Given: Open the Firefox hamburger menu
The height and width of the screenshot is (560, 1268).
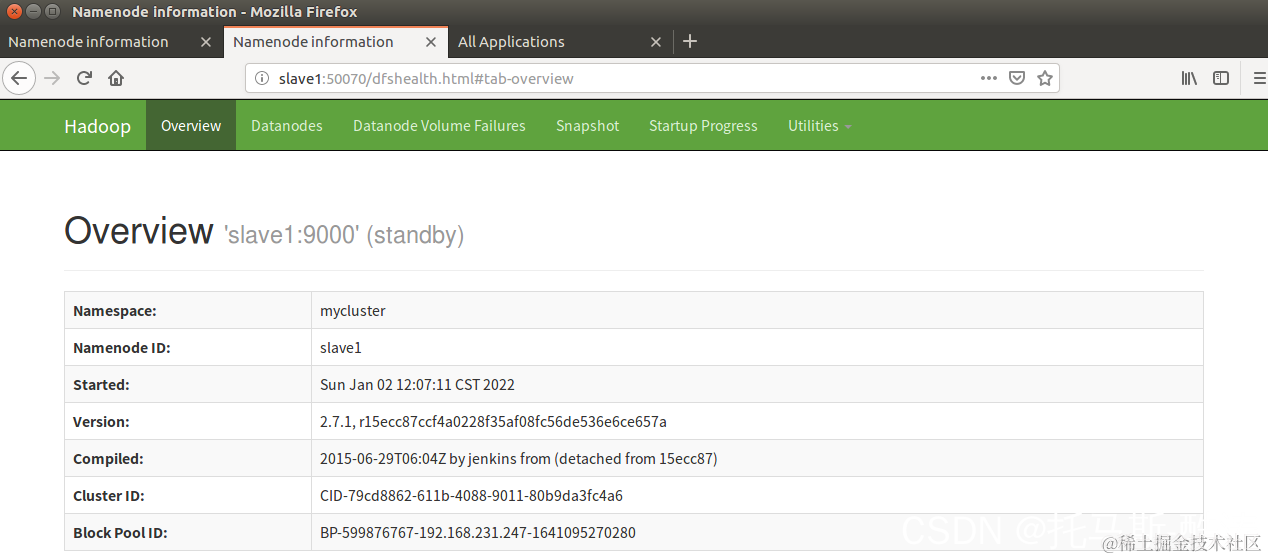Looking at the screenshot, I should (x=1258, y=78).
